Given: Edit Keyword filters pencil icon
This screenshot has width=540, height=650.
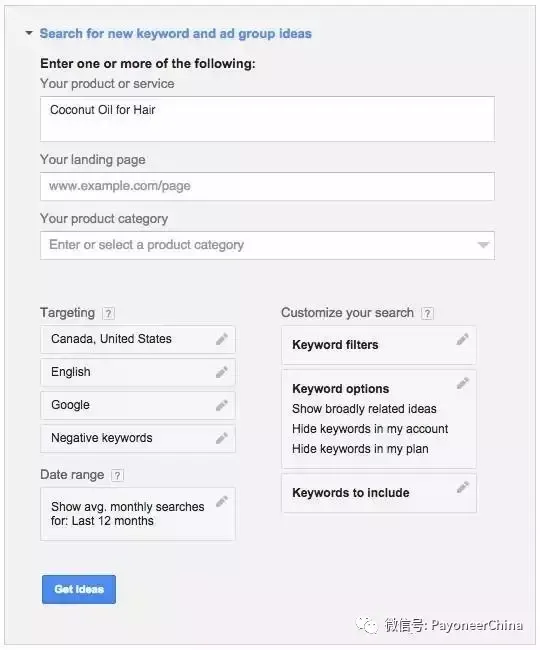Looking at the screenshot, I should pyautogui.click(x=463, y=339).
